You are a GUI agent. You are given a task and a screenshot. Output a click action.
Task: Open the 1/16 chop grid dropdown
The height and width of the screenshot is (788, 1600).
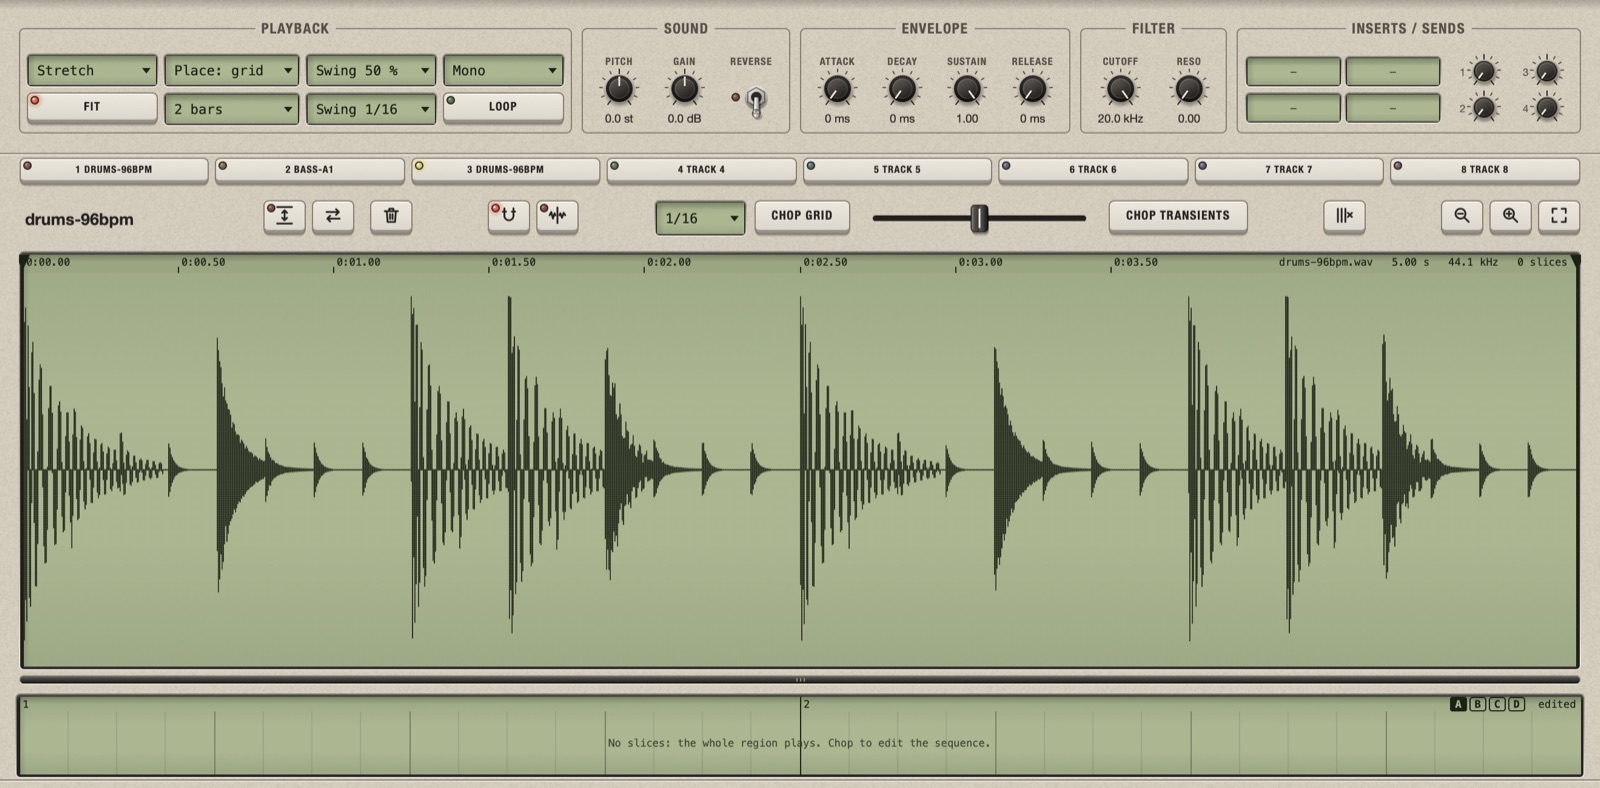point(700,218)
